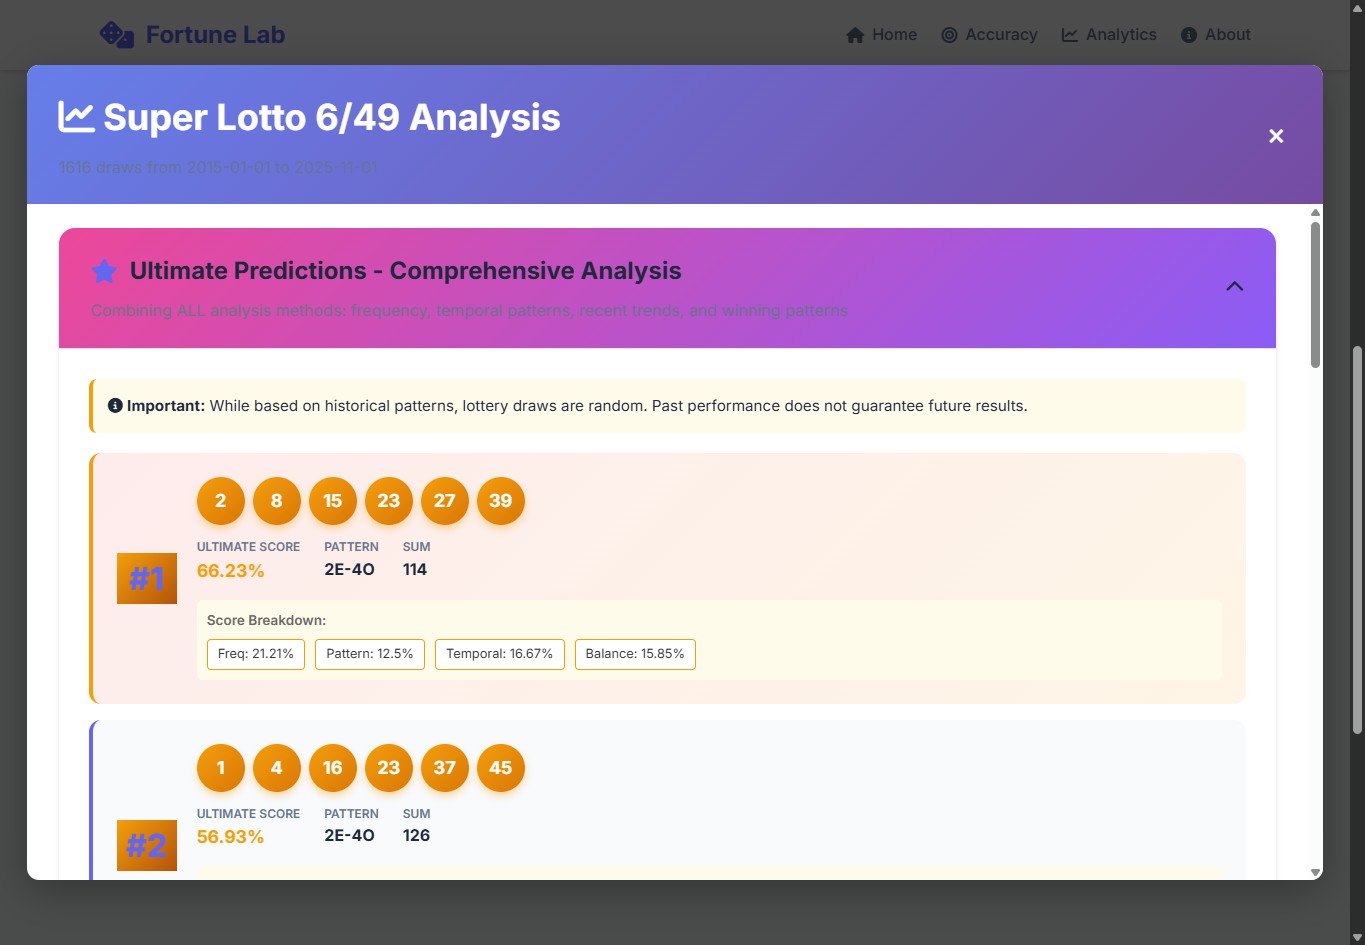
Task: Click the #1 rank badge
Action: click(147, 578)
